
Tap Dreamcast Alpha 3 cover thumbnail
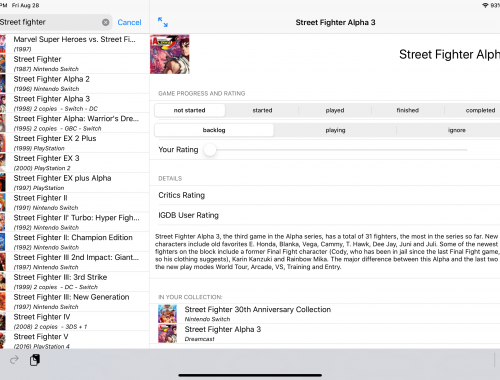click(167, 333)
